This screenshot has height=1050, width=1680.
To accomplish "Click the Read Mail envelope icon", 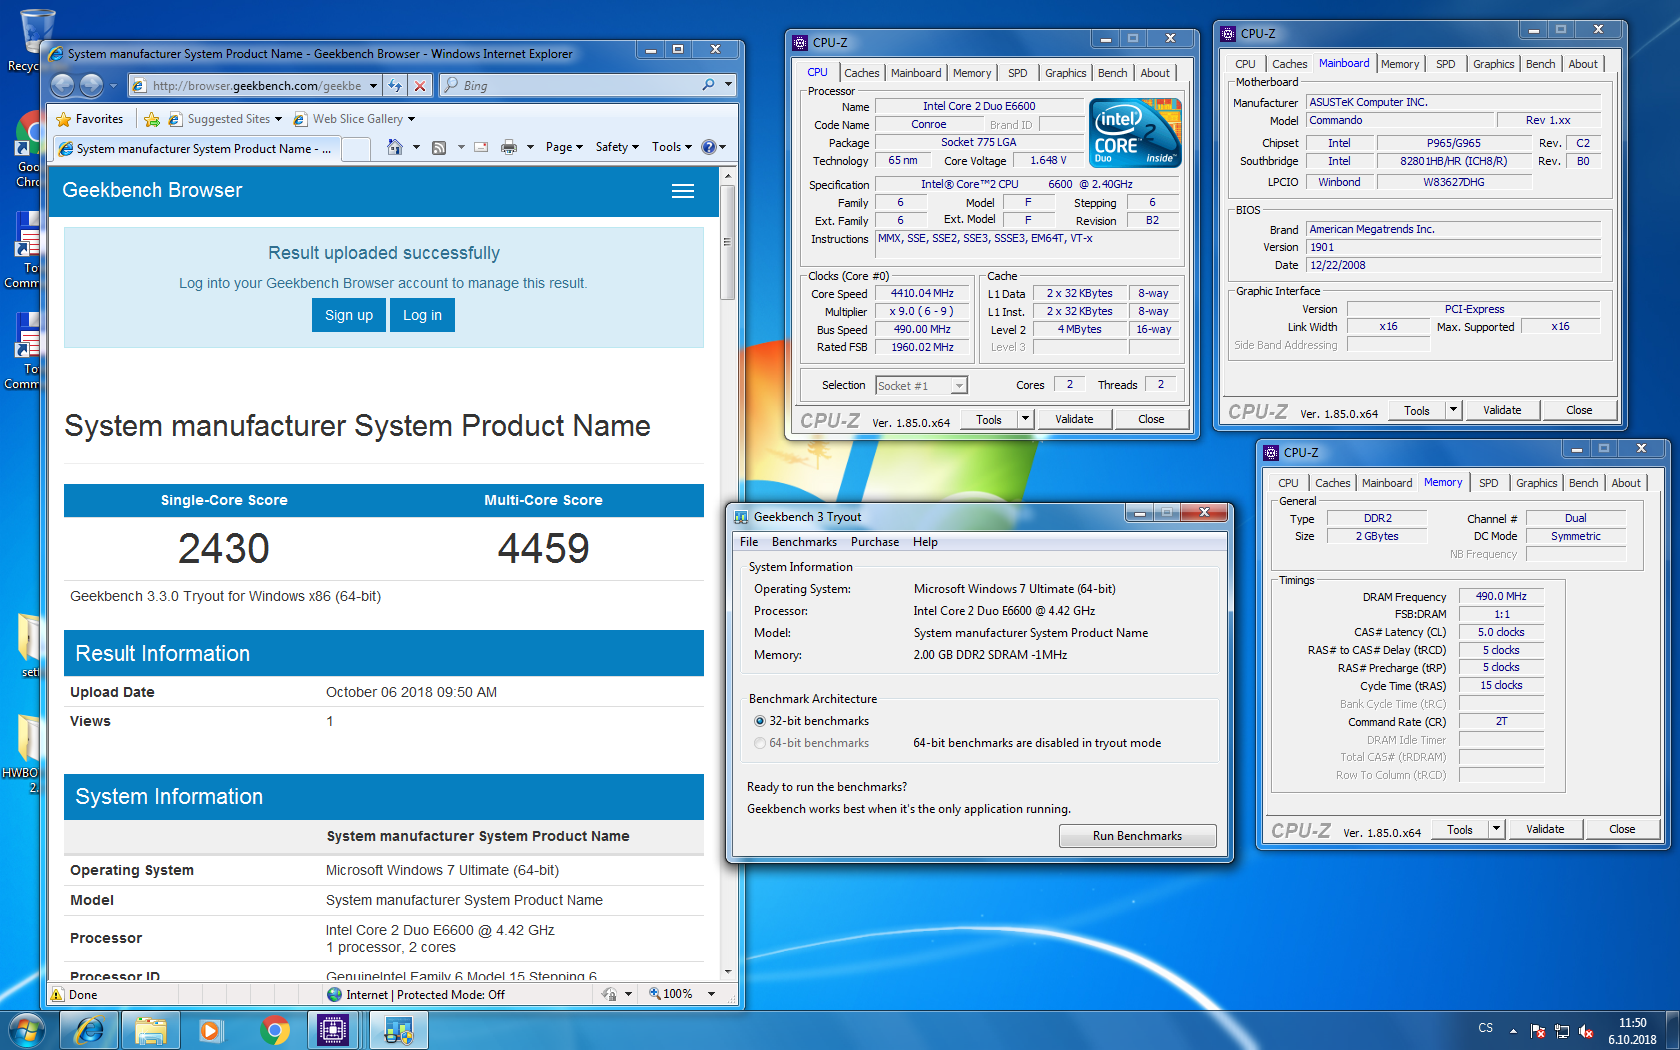I will click(x=481, y=147).
